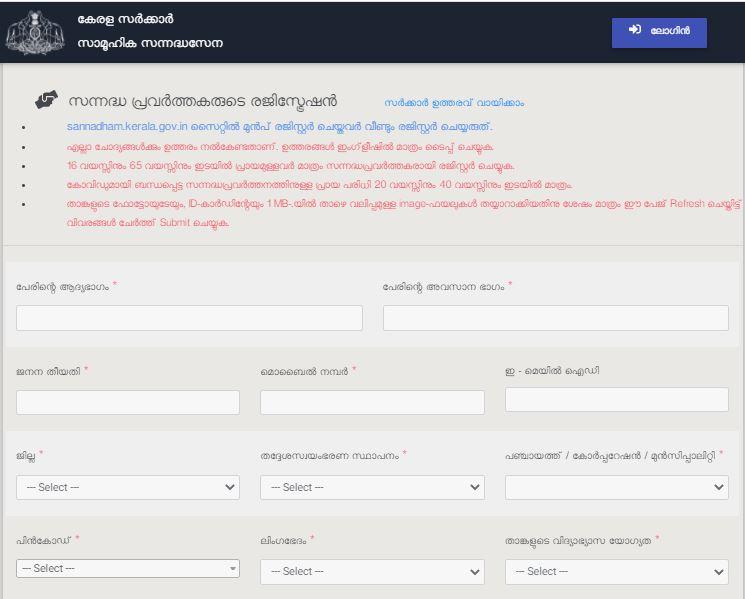
Task: Expand the gender (ലിംഗഭേദം) dropdown
Action: click(x=372, y=572)
